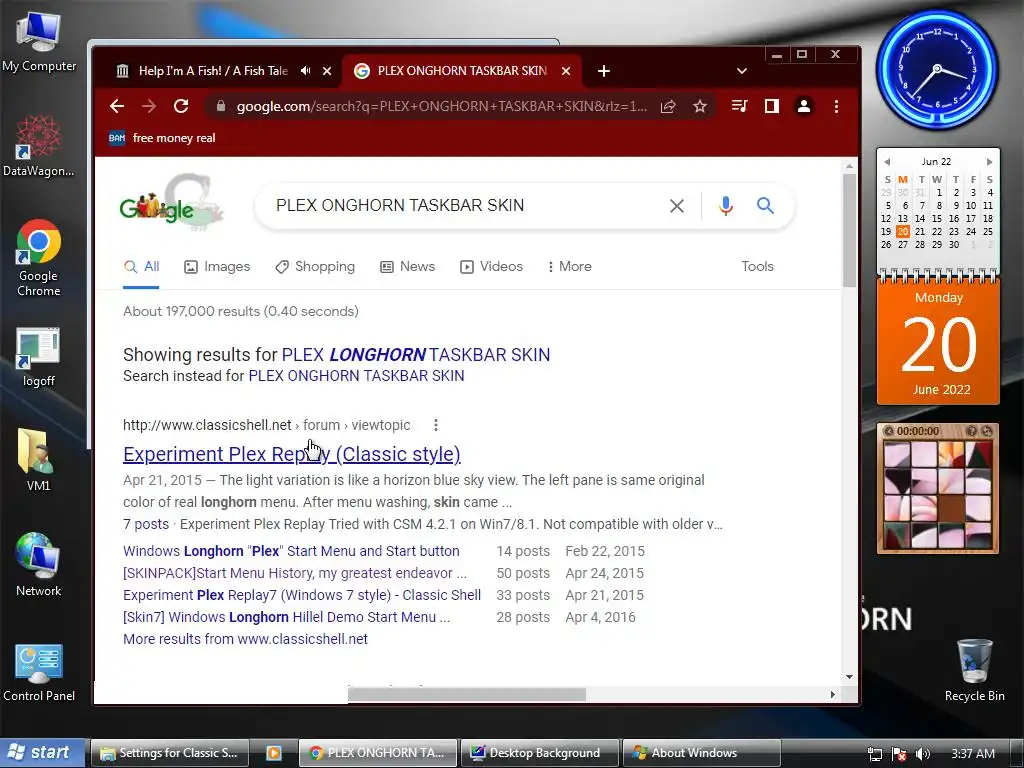Mute the Help I'm A Fish tab audio
Viewport: 1024px width, 768px height.
(306, 71)
